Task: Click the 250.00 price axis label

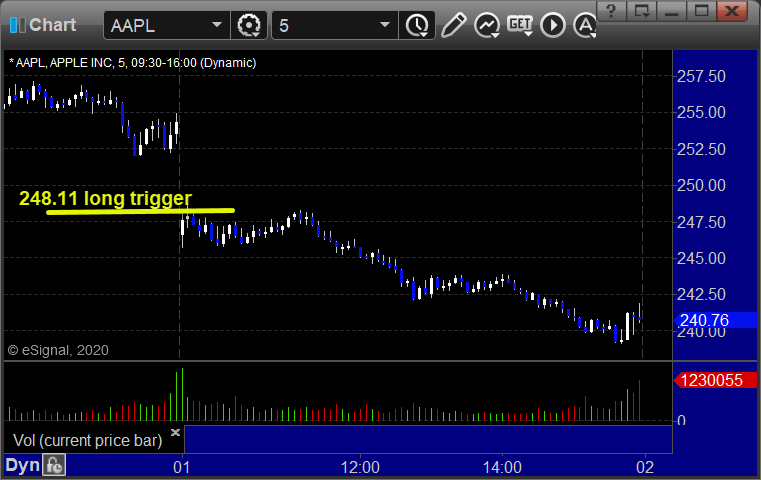Action: coord(701,185)
